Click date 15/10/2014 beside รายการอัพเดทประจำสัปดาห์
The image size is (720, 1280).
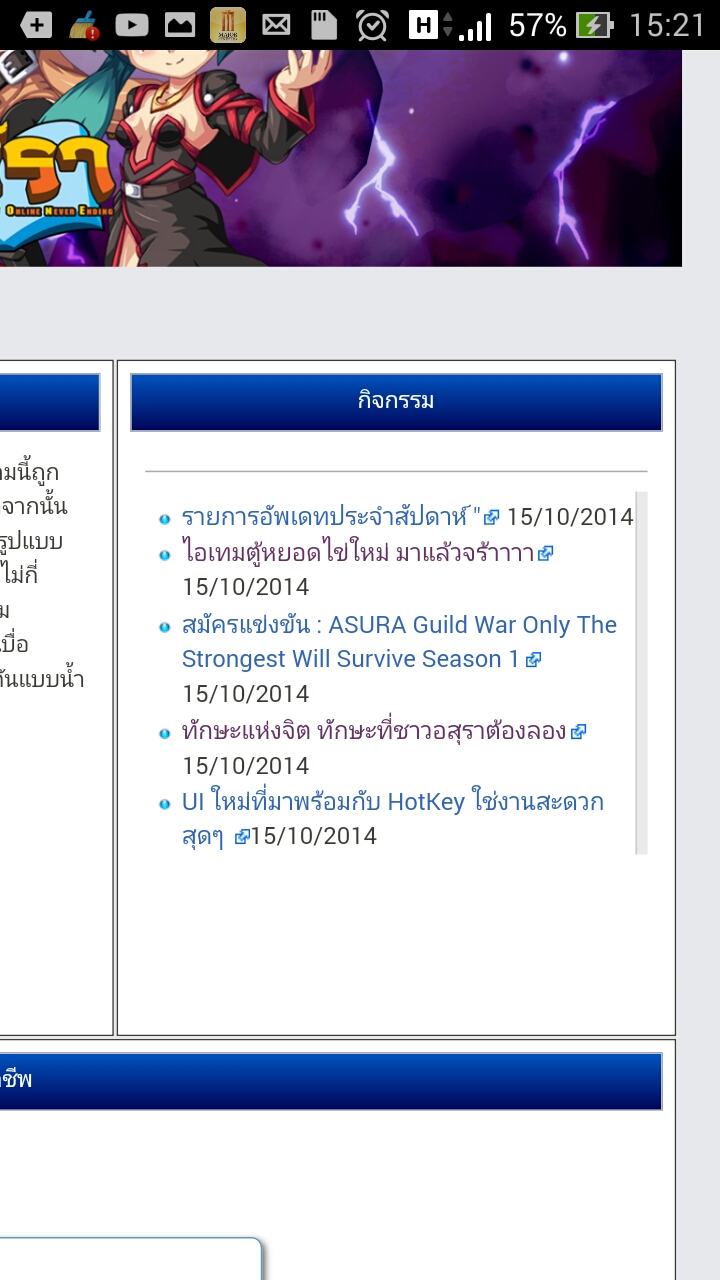[x=570, y=517]
